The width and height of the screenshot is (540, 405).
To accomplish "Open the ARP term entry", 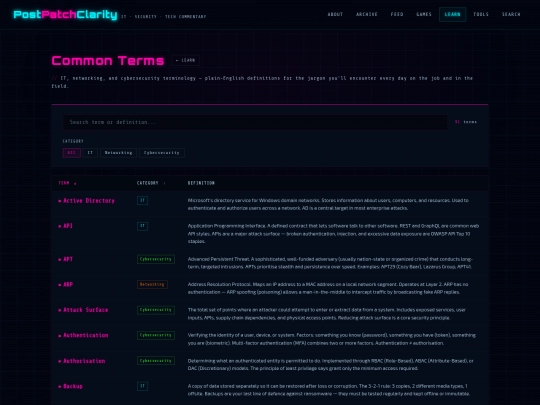I will click(68, 284).
